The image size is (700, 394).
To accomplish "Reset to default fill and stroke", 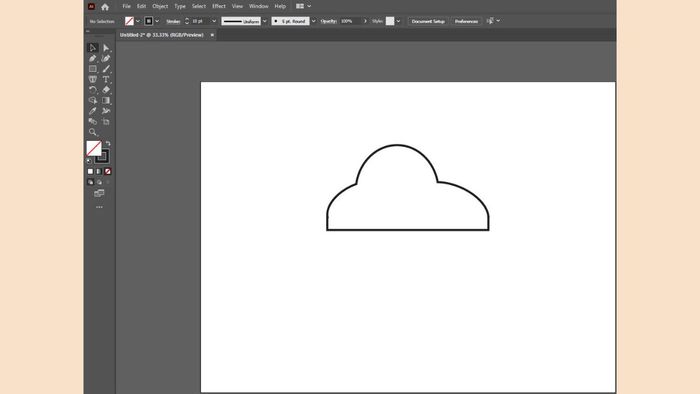I will point(89,161).
